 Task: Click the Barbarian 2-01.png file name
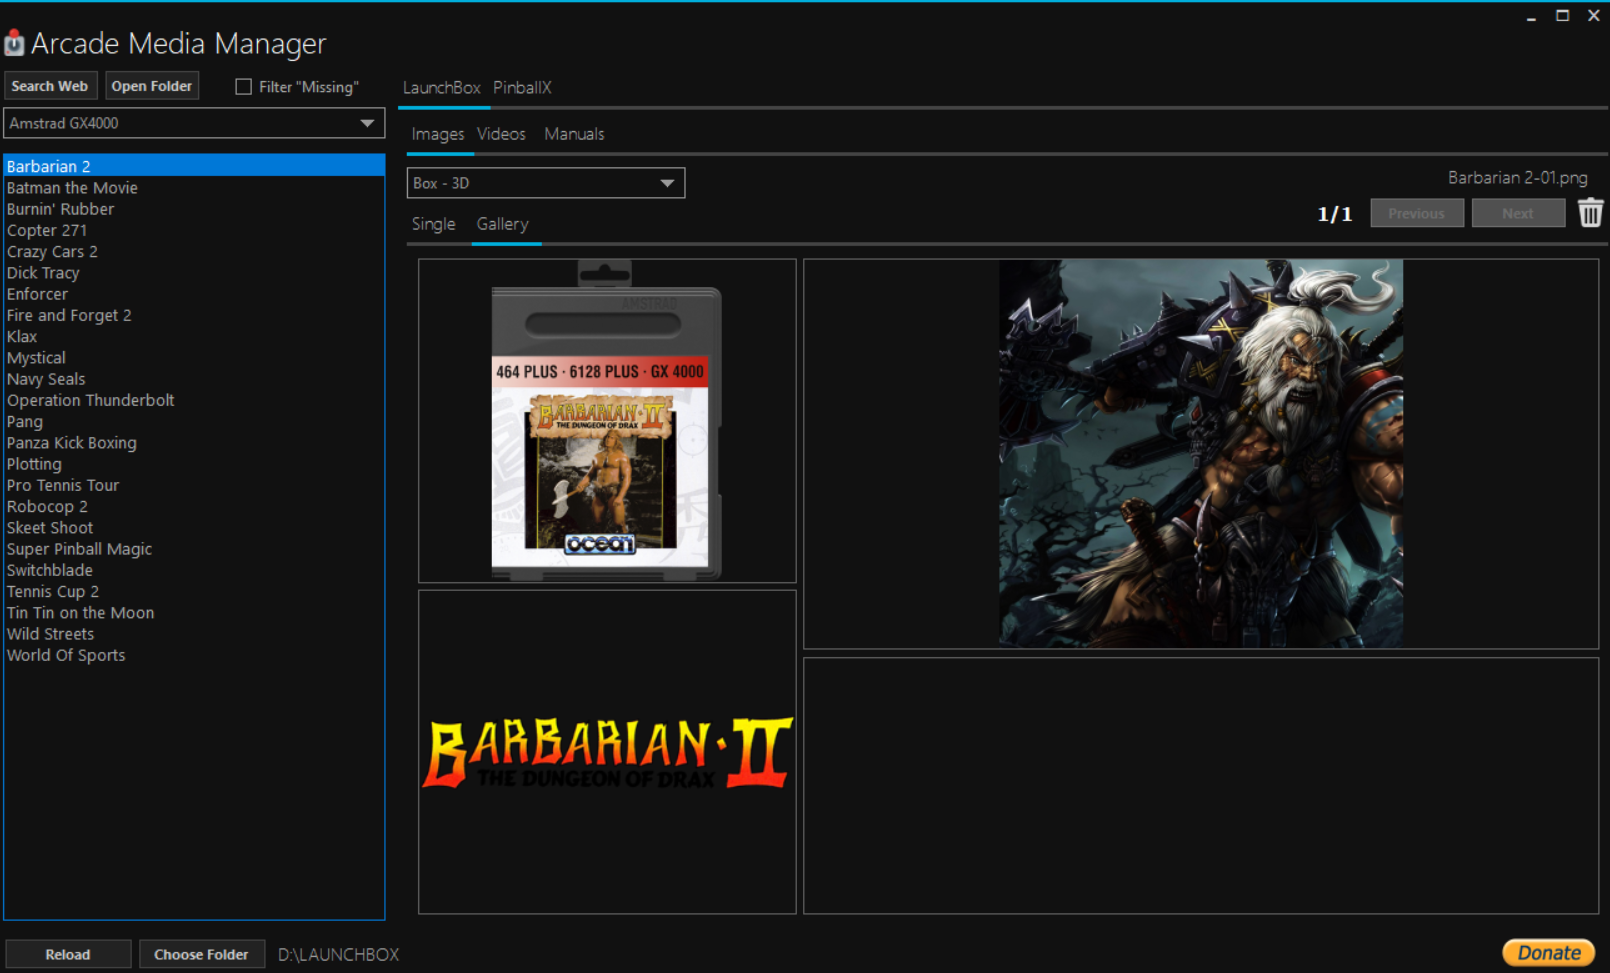[1517, 178]
